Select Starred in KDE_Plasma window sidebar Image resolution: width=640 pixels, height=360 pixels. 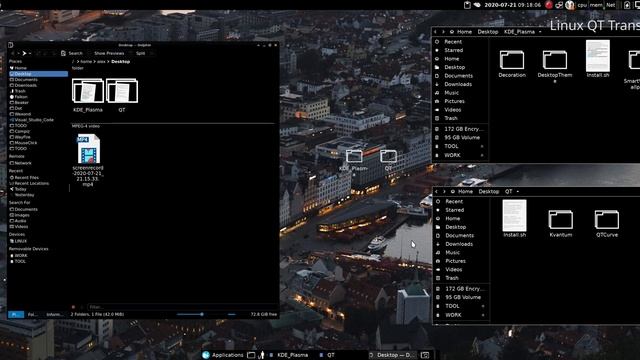click(453, 50)
